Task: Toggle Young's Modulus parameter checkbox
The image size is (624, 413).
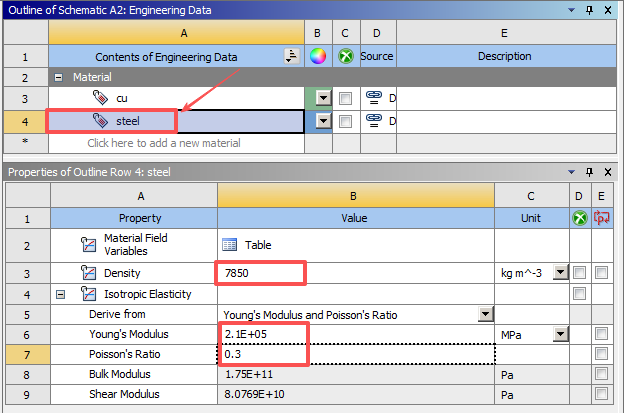Action: [x=601, y=333]
